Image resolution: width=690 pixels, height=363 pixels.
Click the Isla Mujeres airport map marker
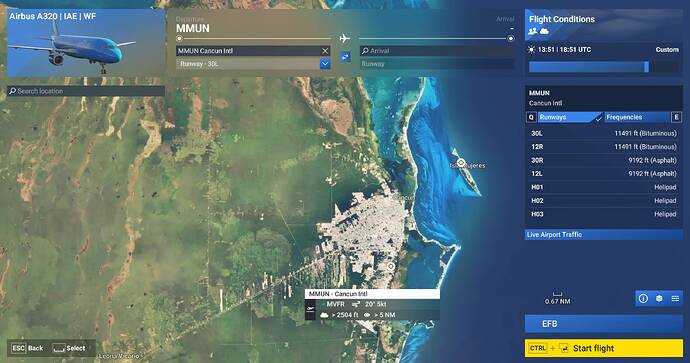click(461, 162)
